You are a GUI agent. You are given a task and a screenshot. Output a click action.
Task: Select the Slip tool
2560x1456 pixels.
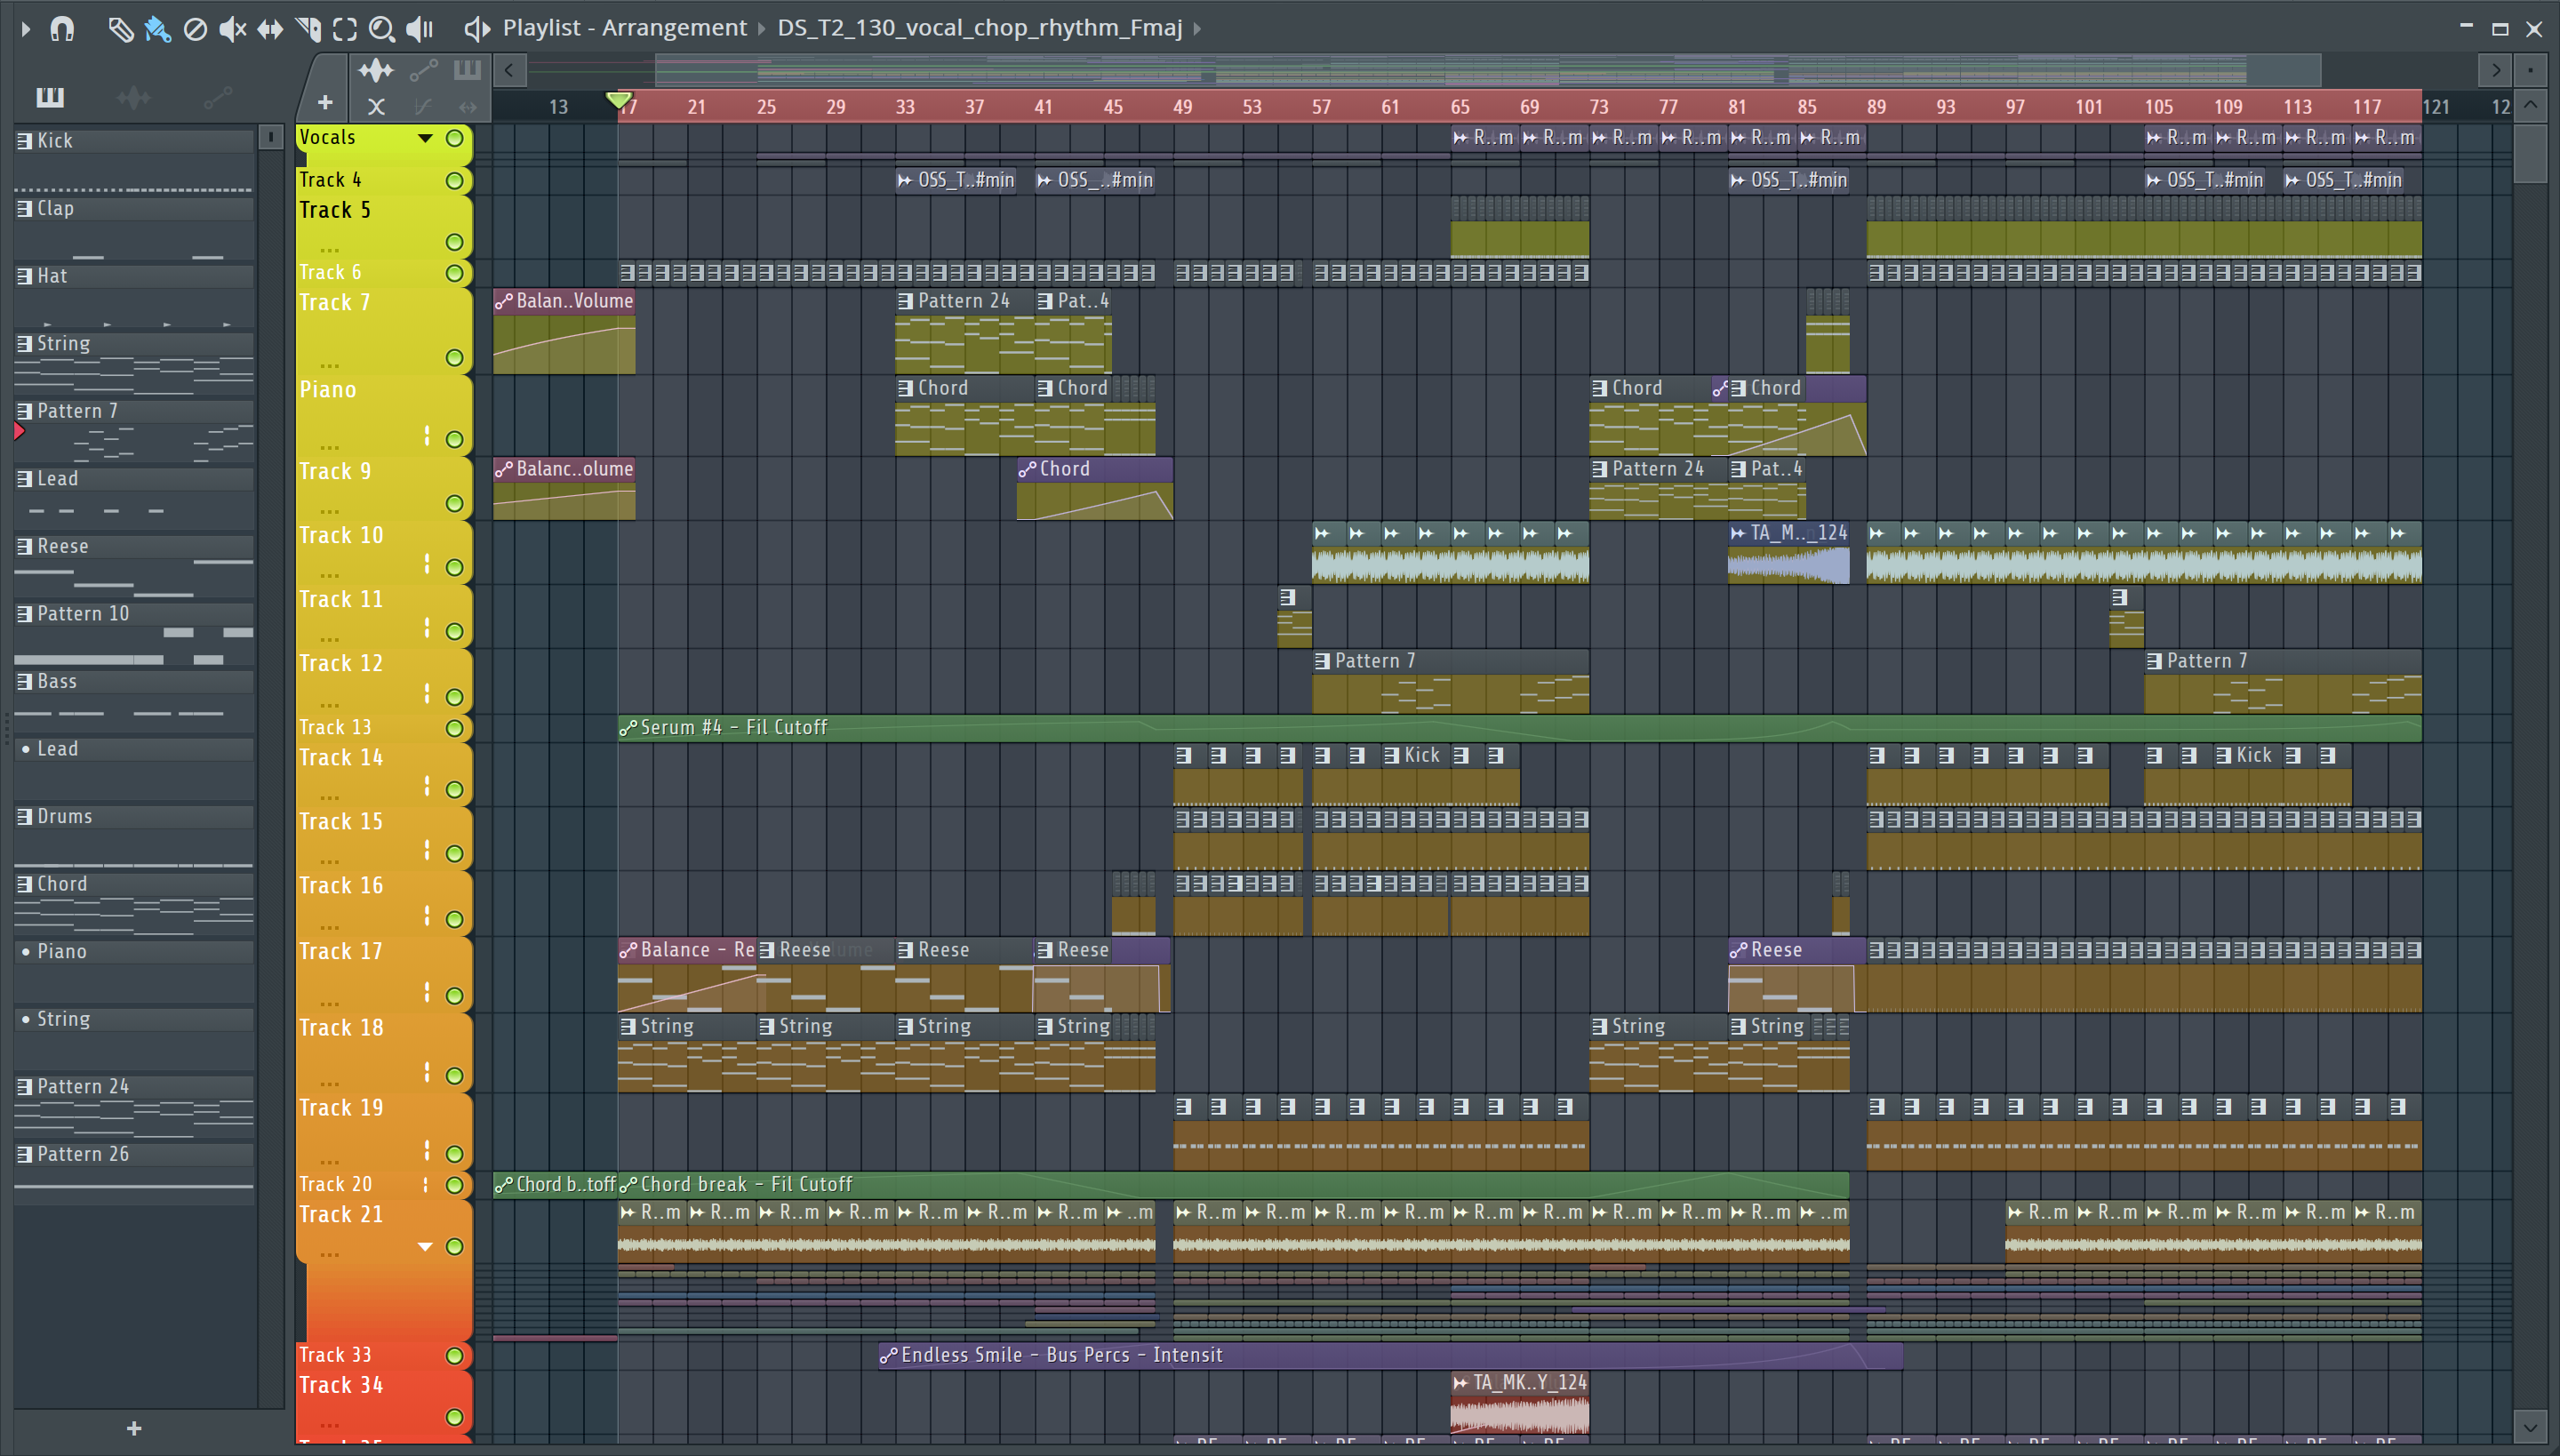pyautogui.click(x=270, y=29)
